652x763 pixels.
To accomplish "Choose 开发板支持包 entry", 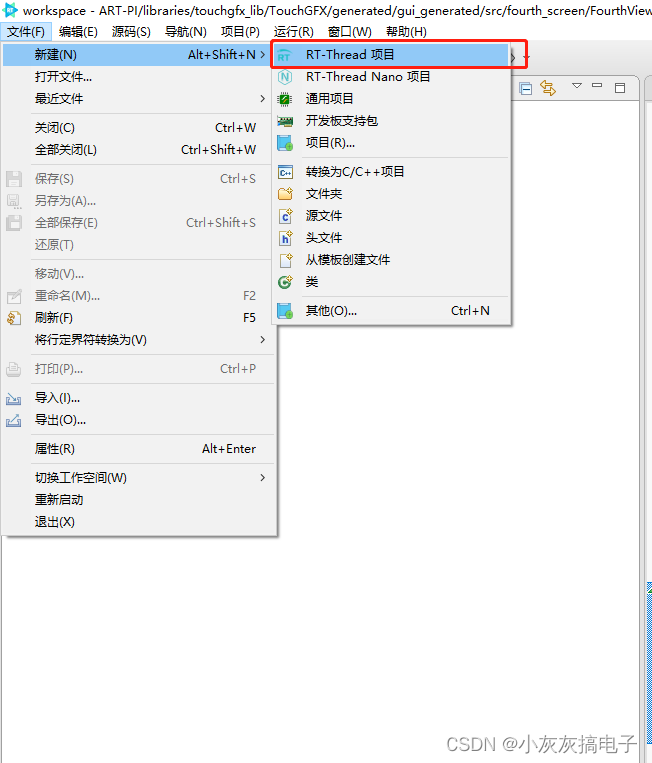I will pyautogui.click(x=391, y=121).
